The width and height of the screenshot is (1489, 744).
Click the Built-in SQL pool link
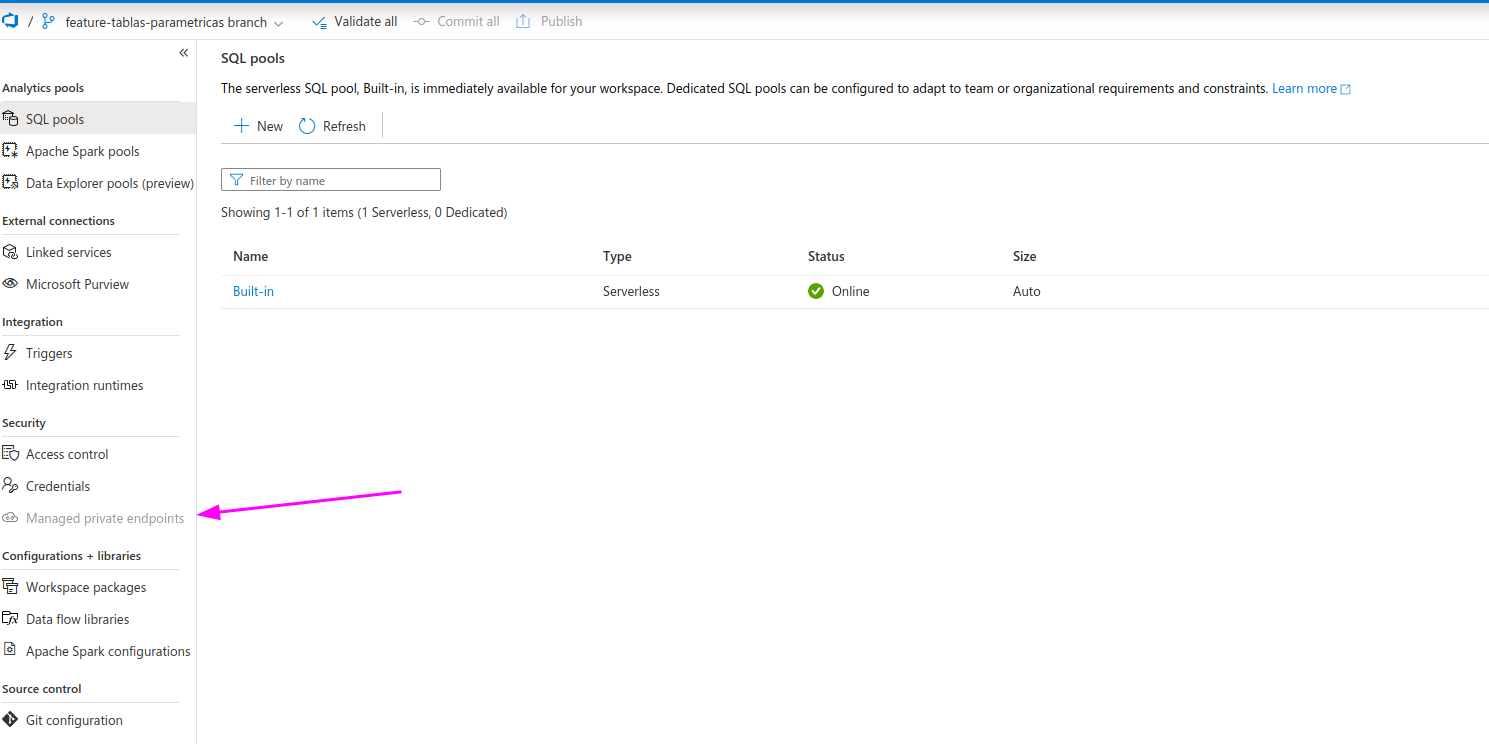[x=253, y=291]
